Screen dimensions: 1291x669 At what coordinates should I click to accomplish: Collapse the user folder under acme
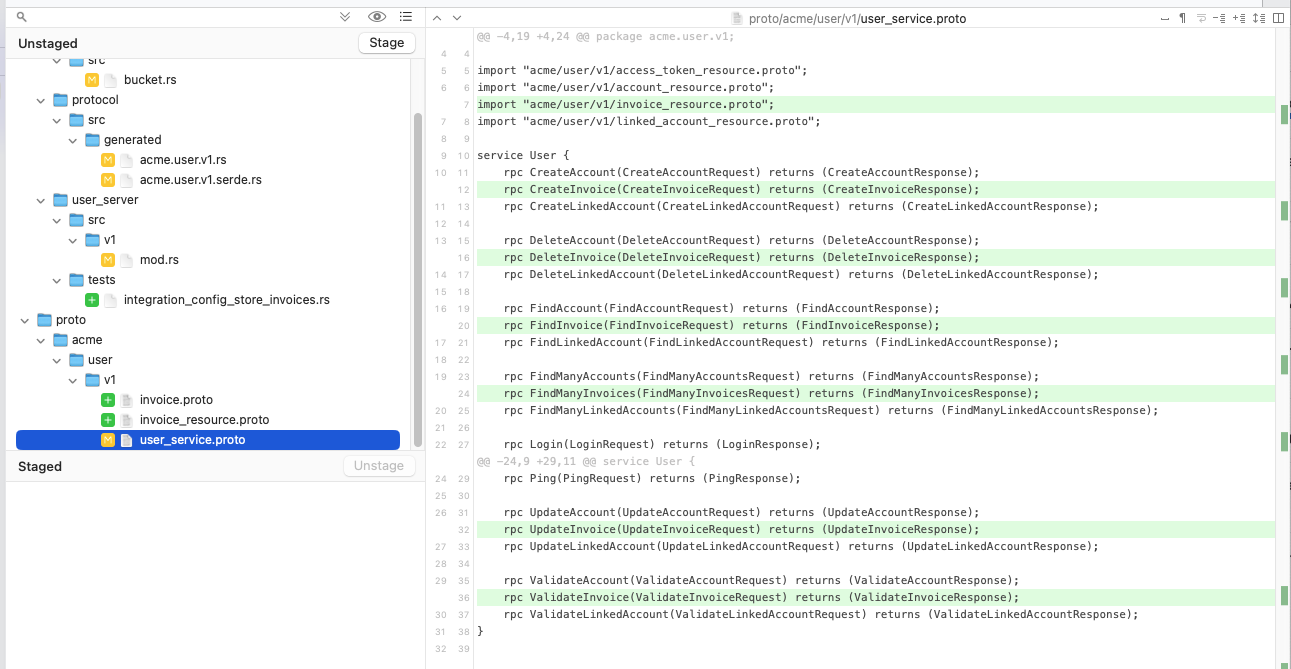(57, 360)
